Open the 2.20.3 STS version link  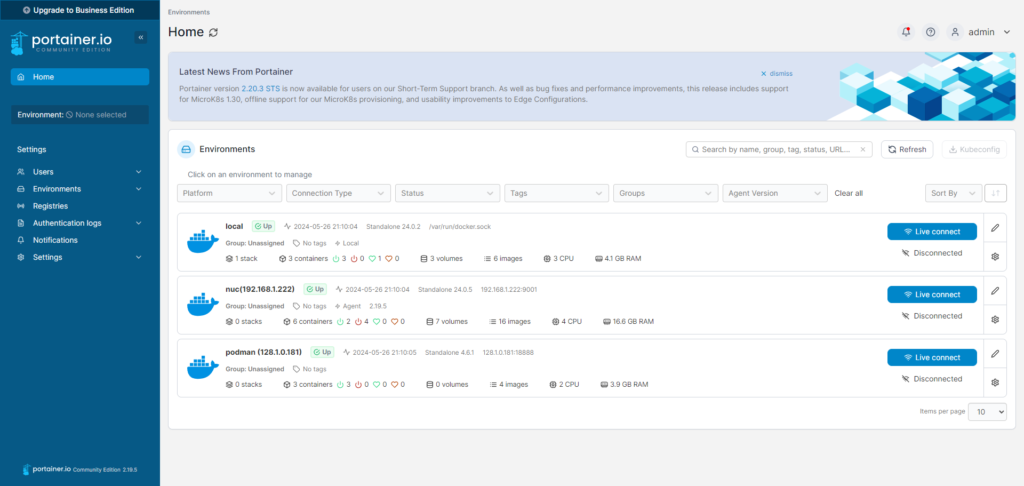(x=262, y=88)
